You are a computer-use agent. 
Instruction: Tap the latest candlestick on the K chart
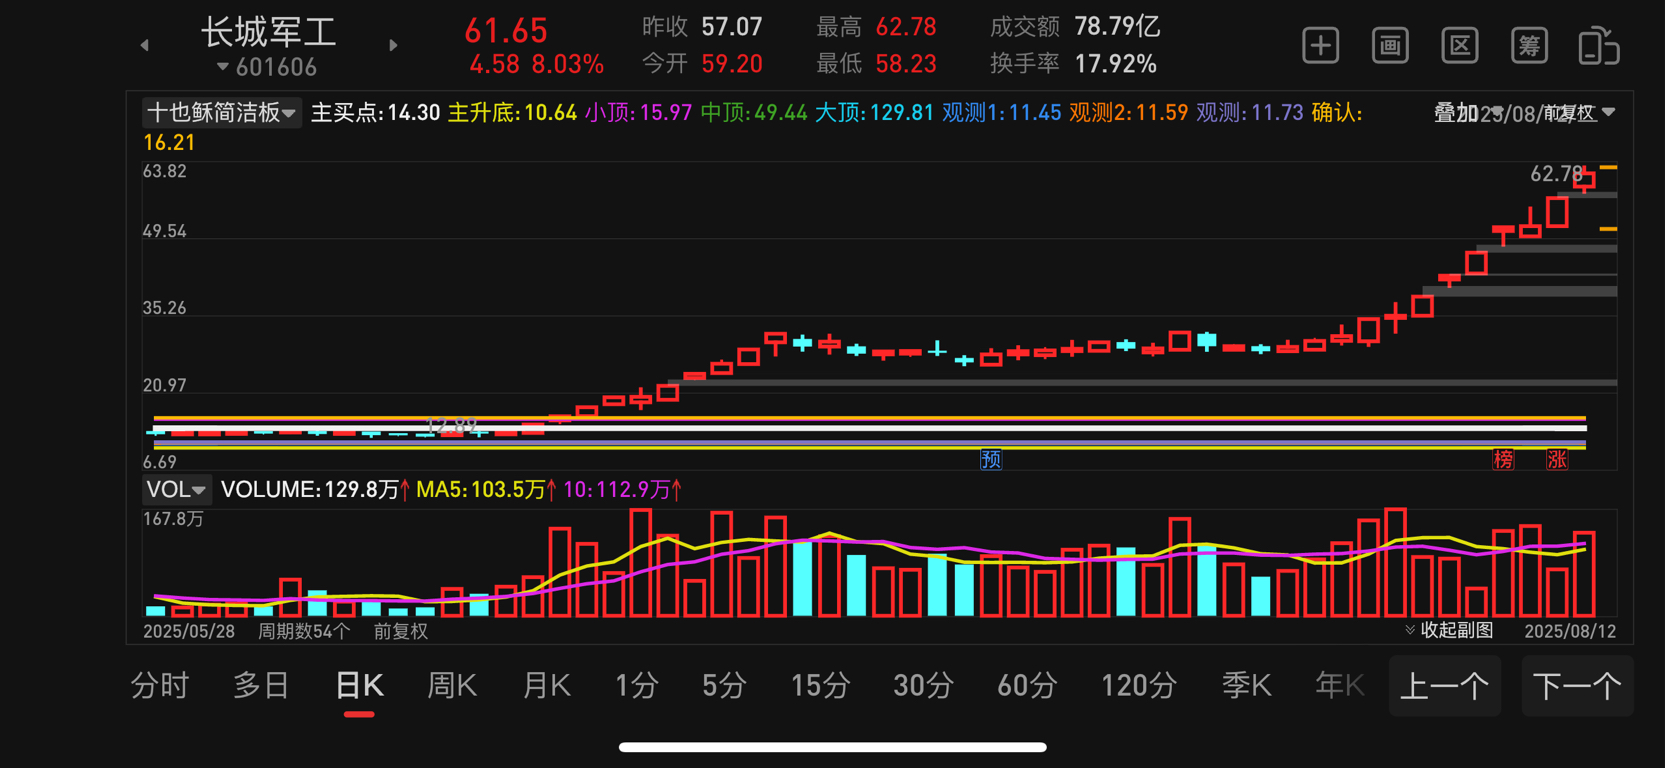tap(1584, 180)
